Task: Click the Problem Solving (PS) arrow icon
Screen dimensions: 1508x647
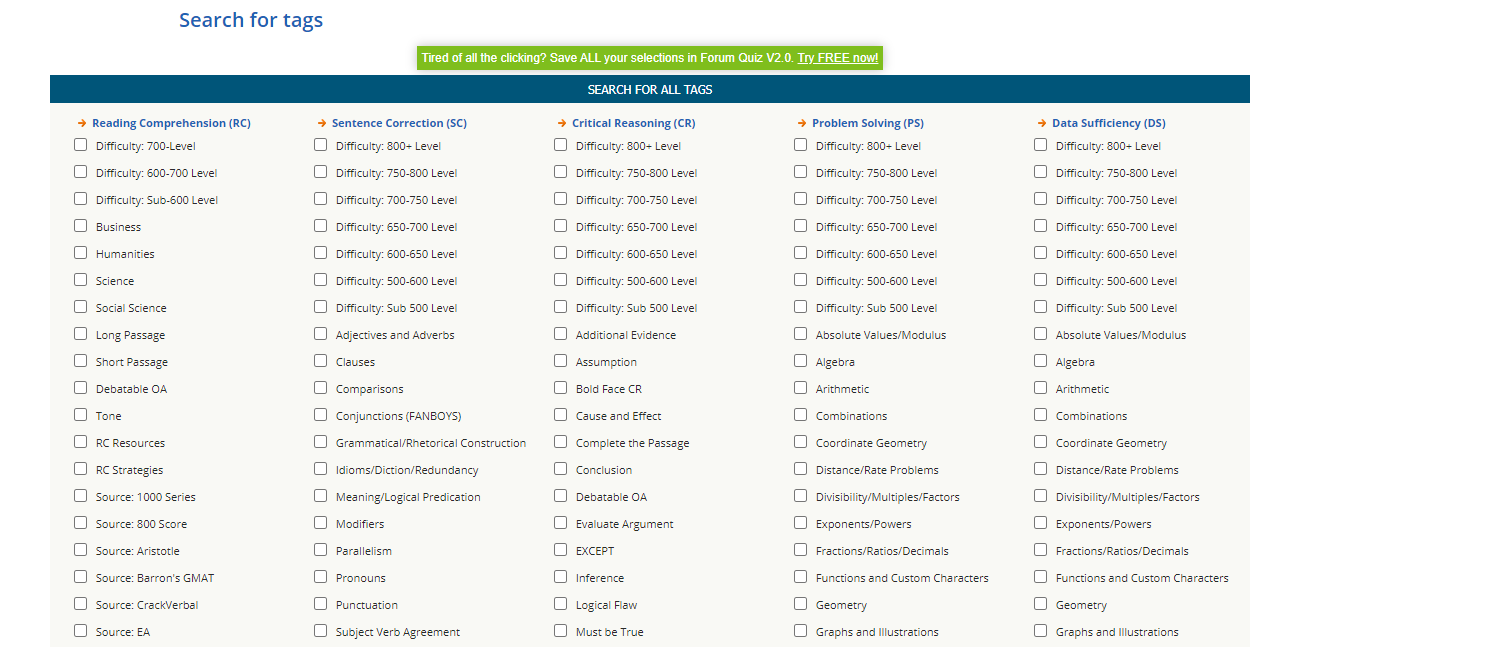Action: pyautogui.click(x=802, y=123)
